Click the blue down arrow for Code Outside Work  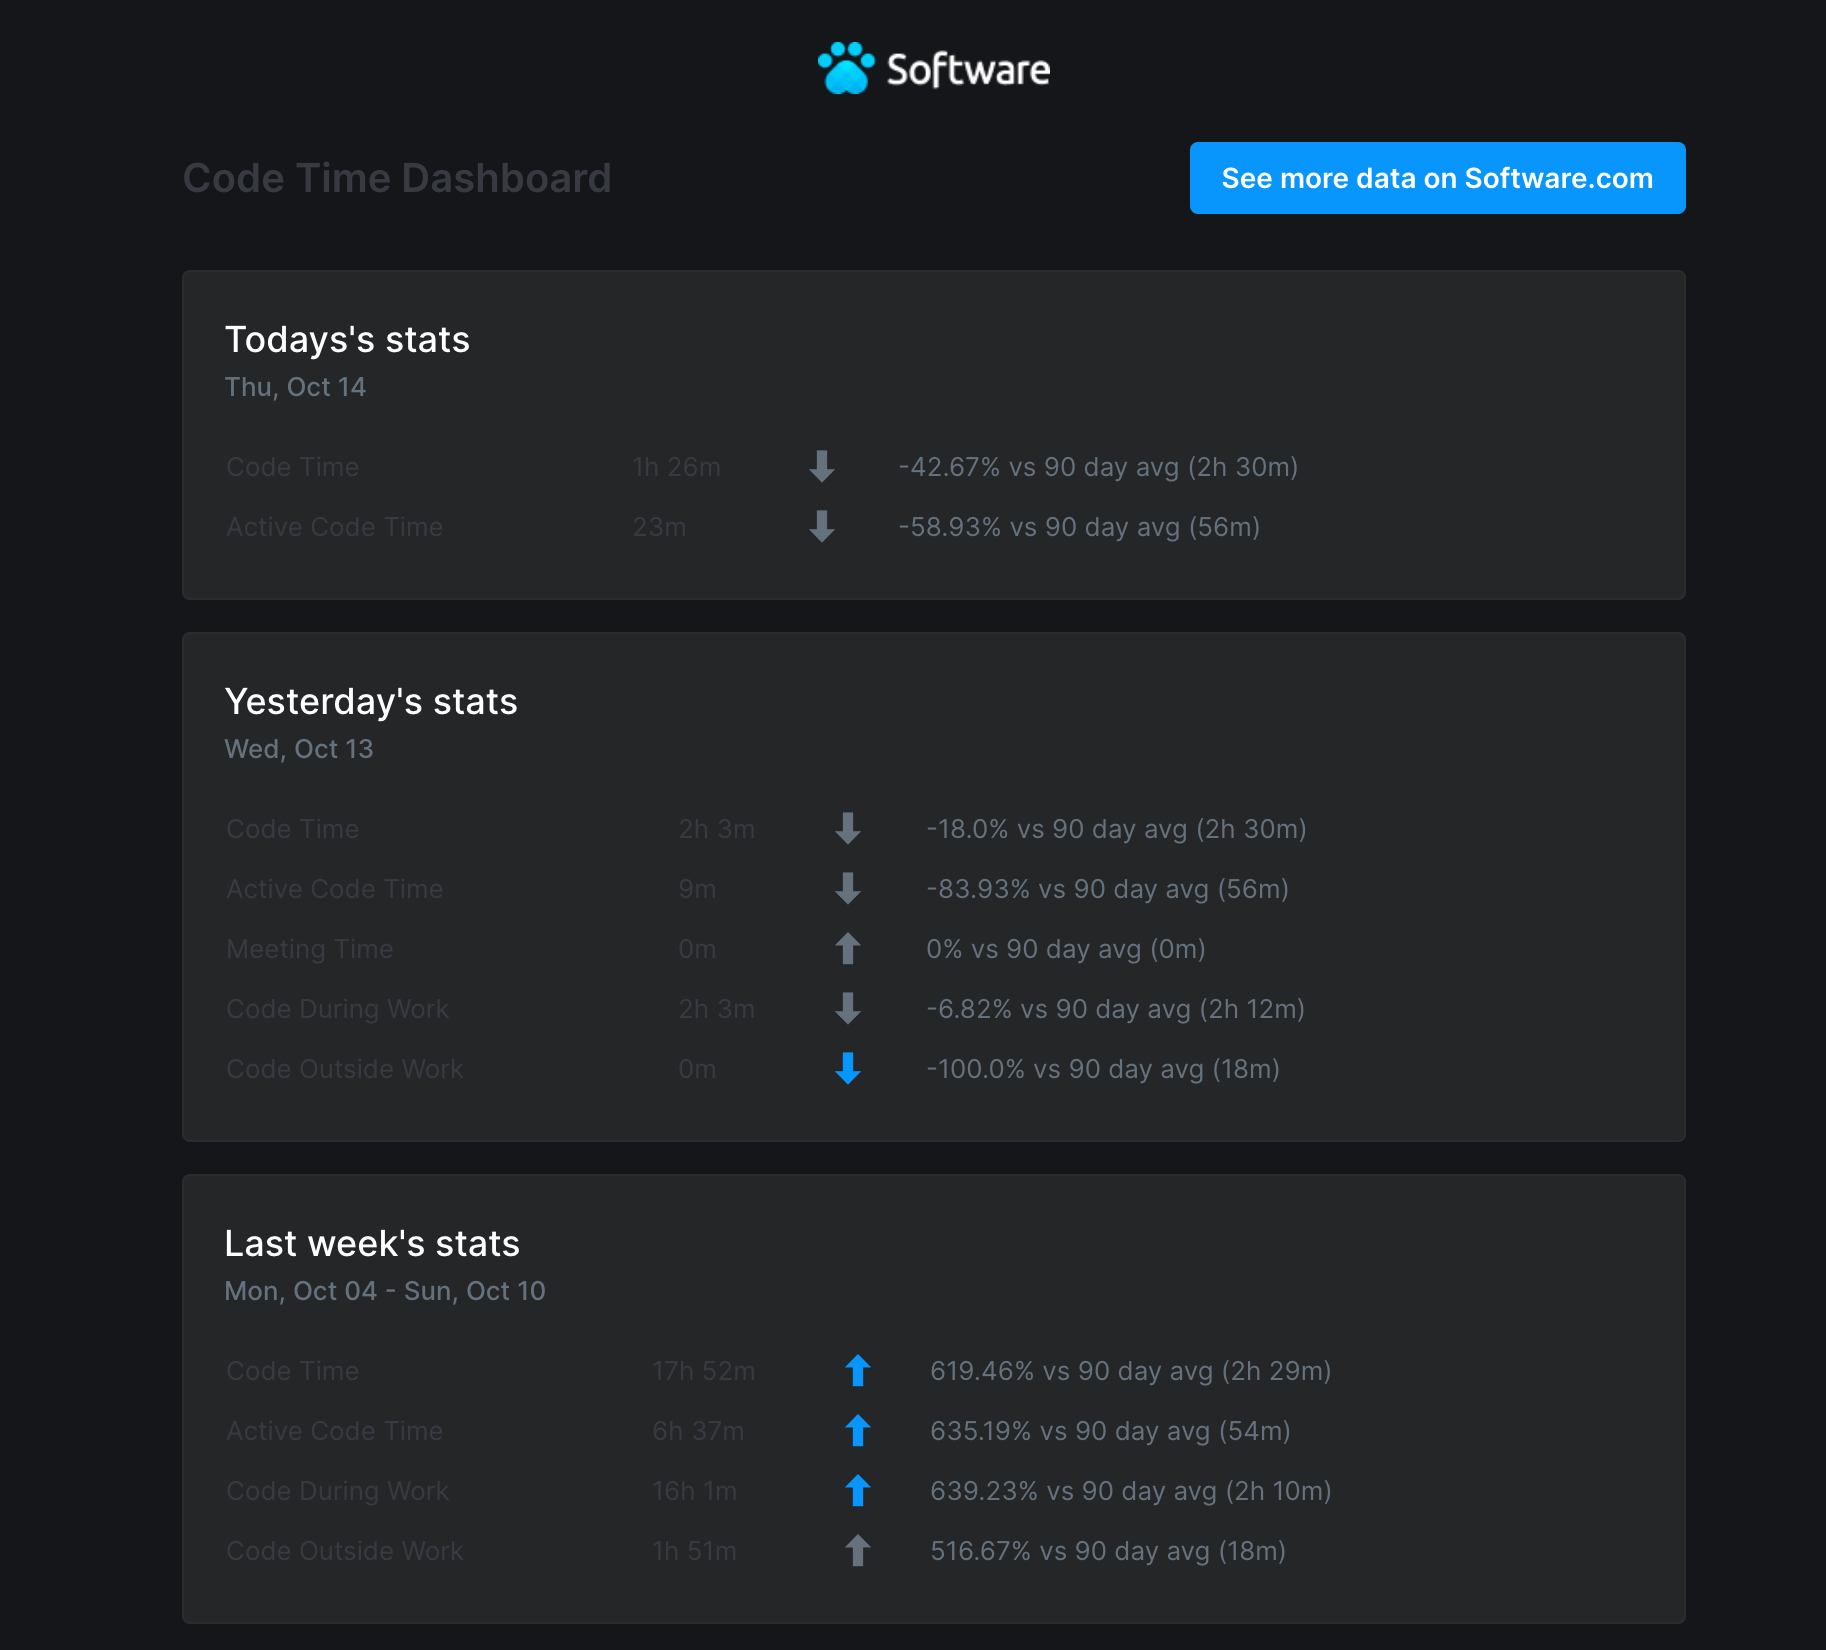click(x=848, y=1069)
